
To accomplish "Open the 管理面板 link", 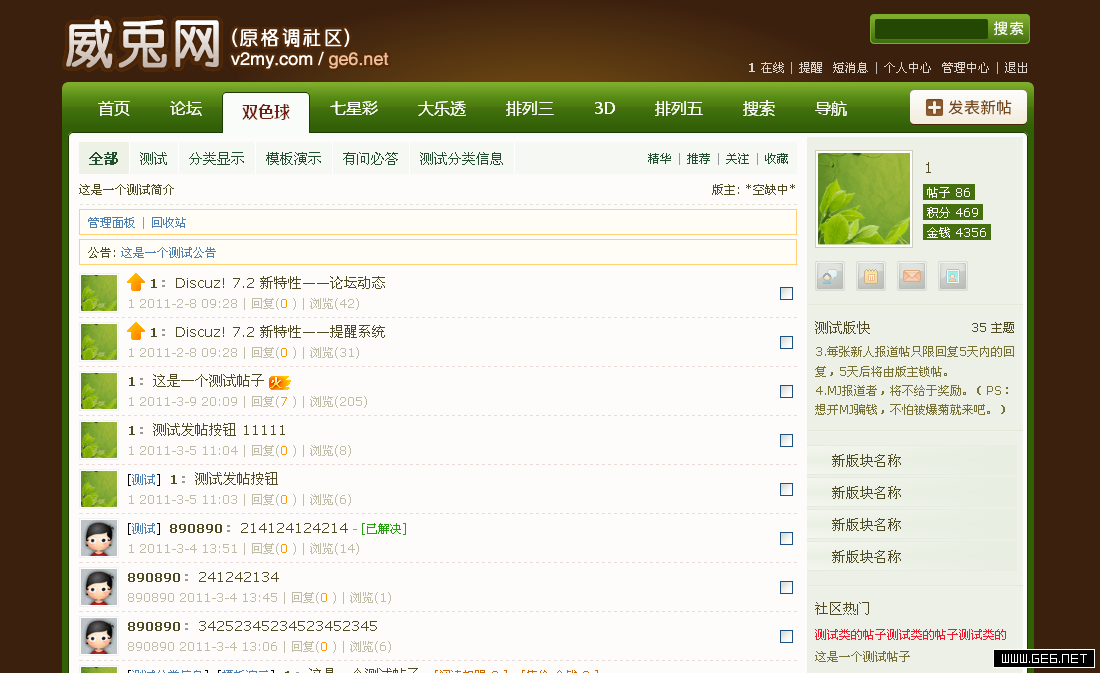I will point(111,222).
